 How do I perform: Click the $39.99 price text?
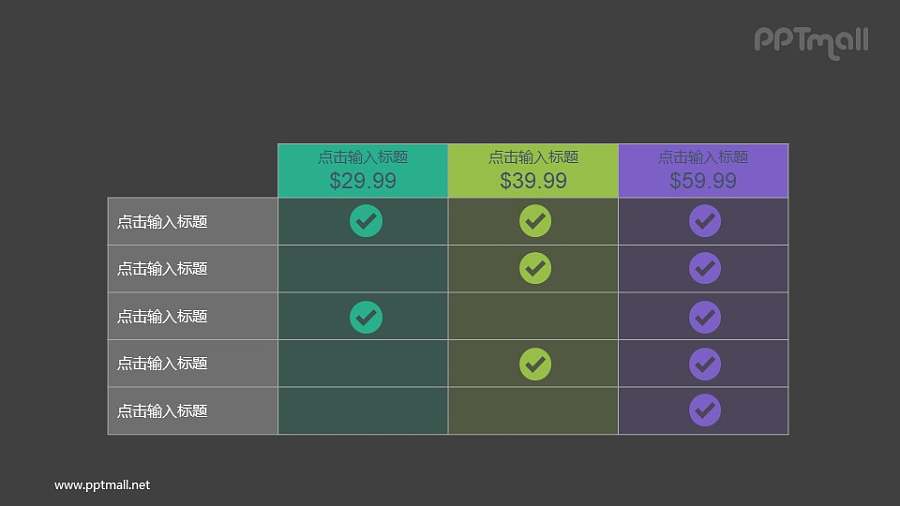[x=533, y=181]
